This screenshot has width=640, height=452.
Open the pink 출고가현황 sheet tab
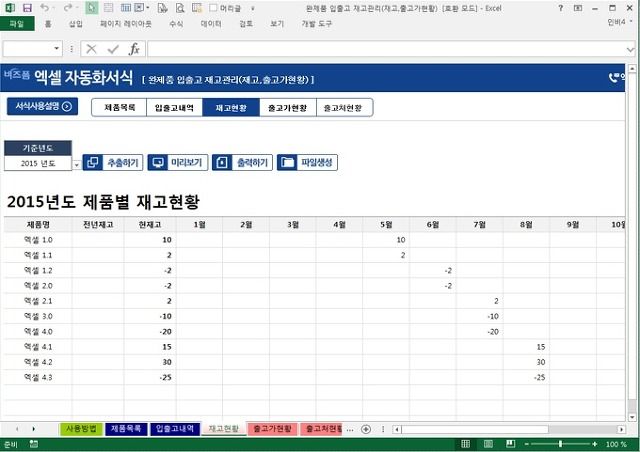point(272,429)
